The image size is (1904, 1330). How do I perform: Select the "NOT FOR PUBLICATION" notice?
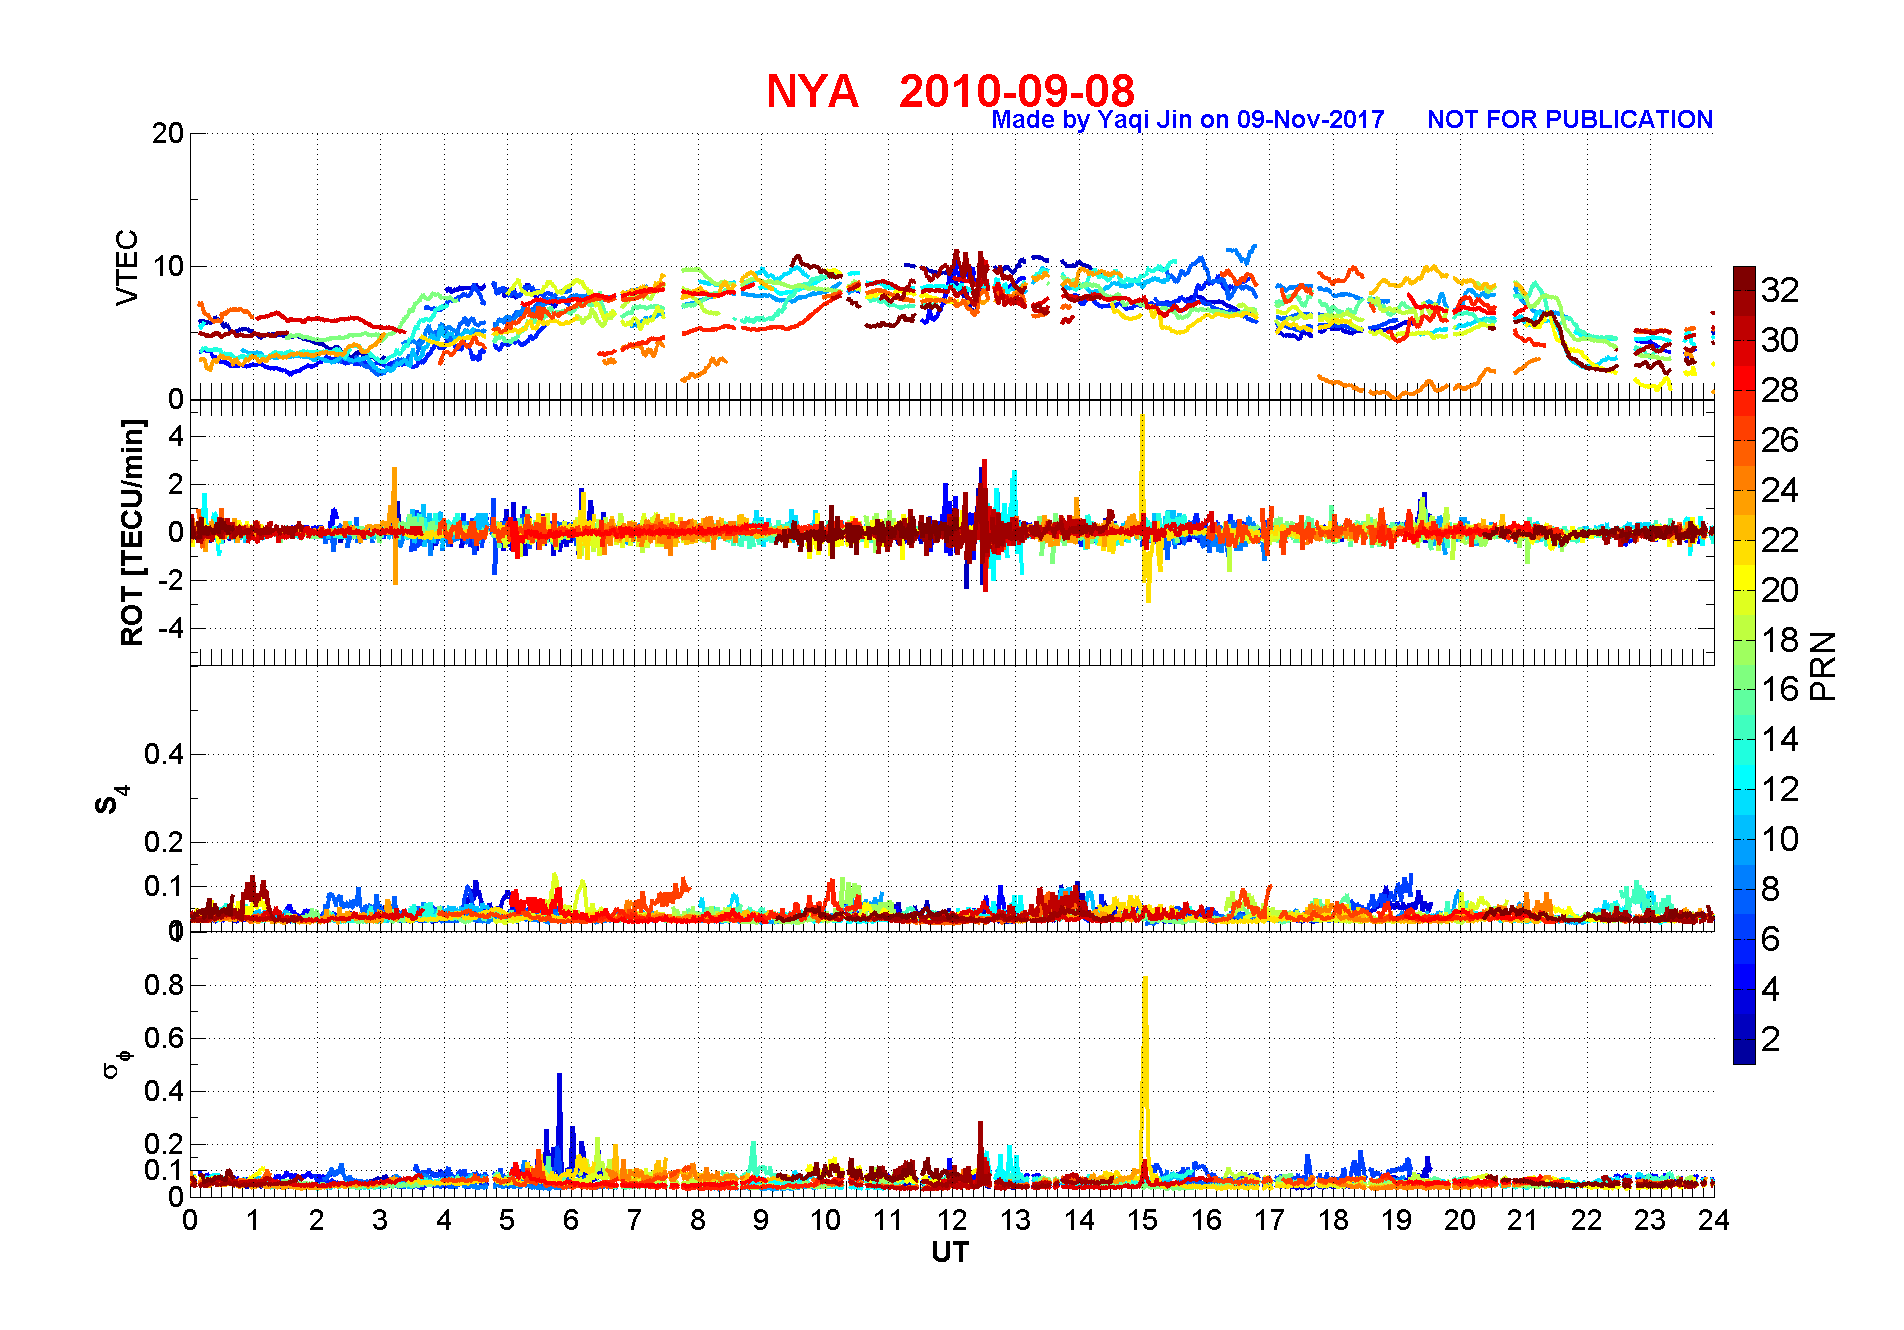click(x=1570, y=120)
